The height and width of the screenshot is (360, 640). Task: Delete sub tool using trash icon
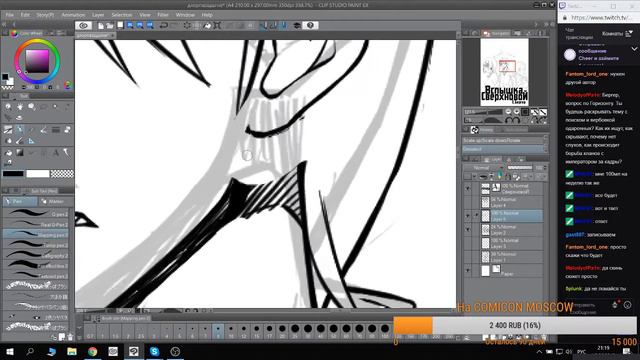tap(70, 337)
